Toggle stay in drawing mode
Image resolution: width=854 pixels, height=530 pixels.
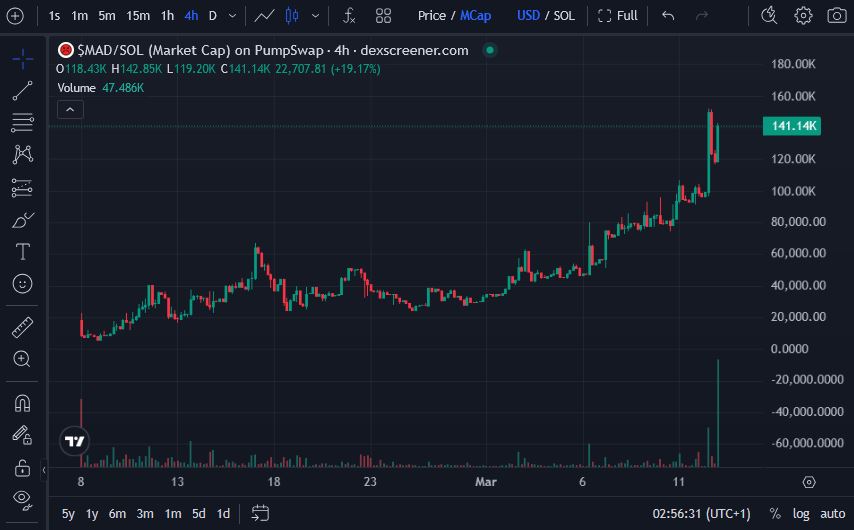22,435
